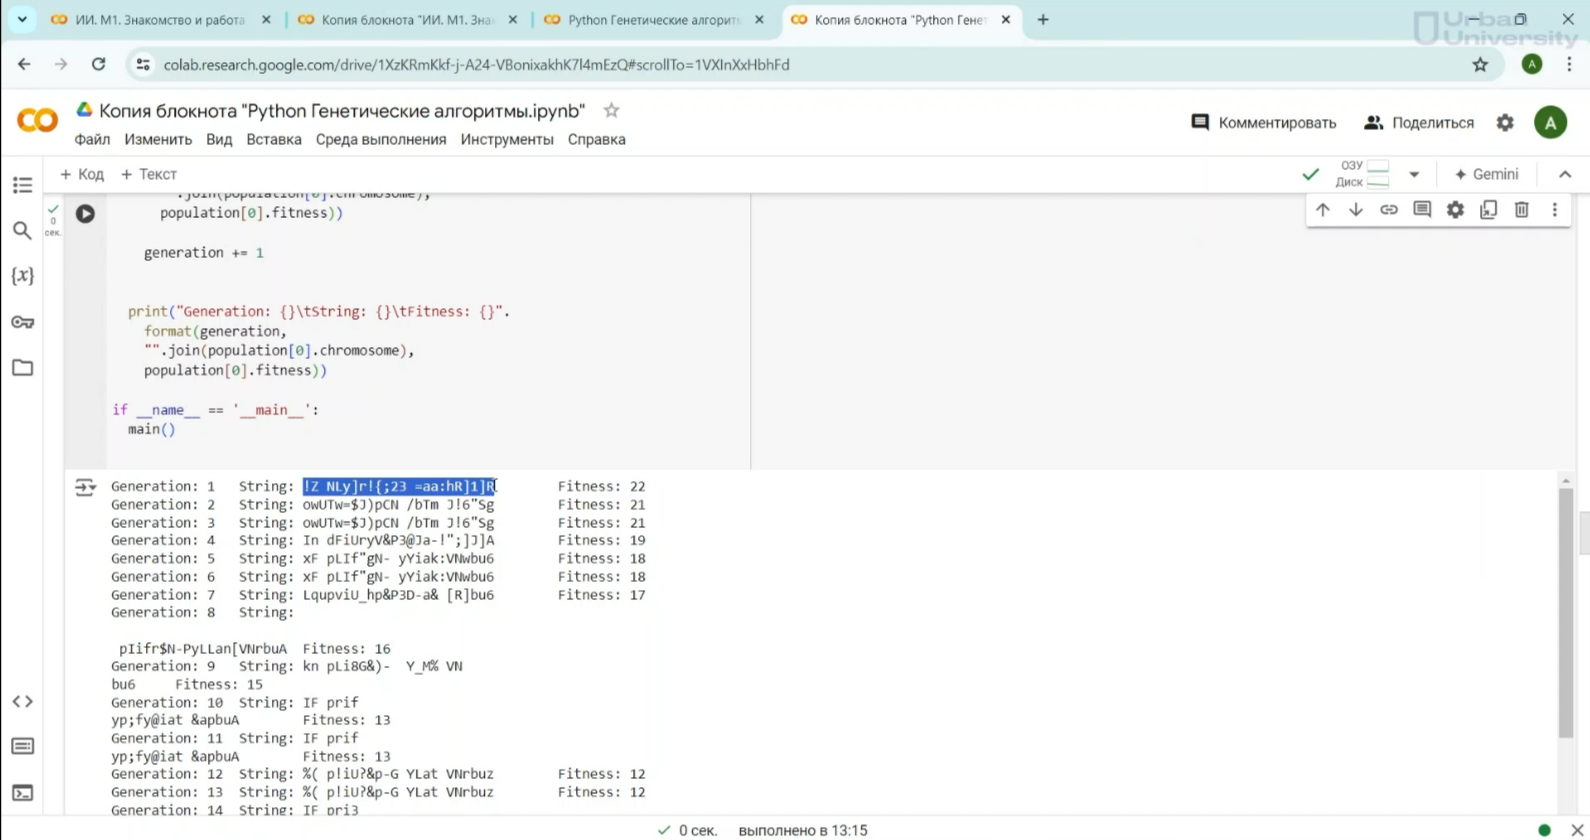Screen dimensions: 1590x840
Task: Open the terminal panel icon
Action: (22, 793)
